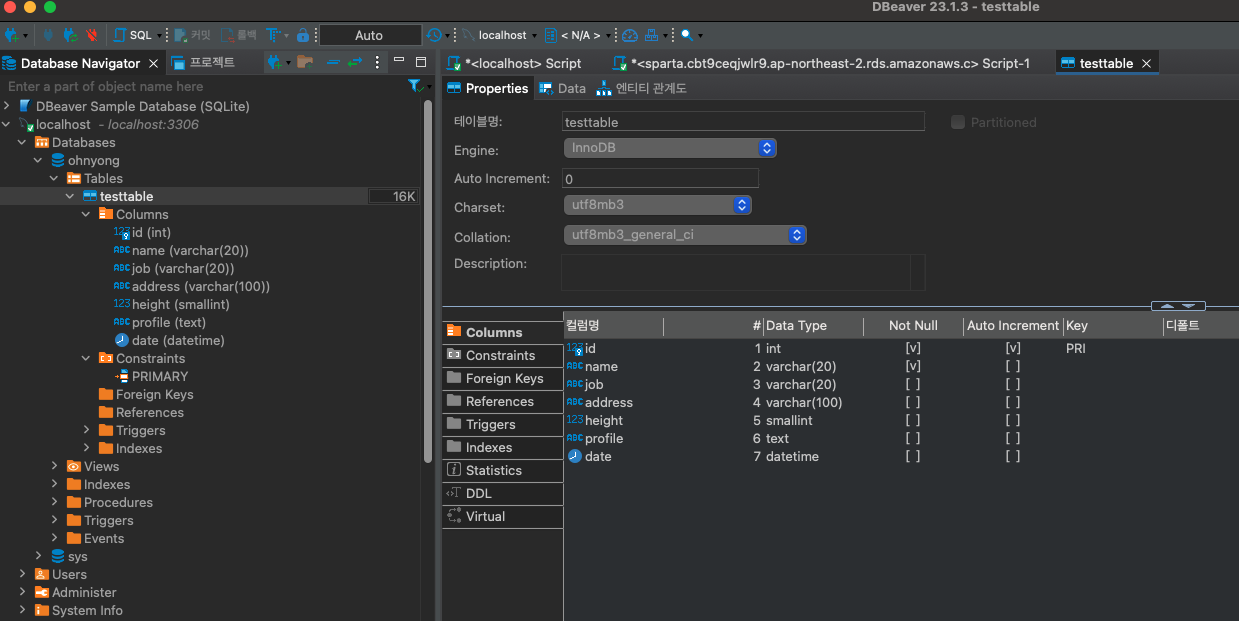Screen dimensions: 1239x621
Task: Close the Database Navigator tab
Action: [x=154, y=63]
